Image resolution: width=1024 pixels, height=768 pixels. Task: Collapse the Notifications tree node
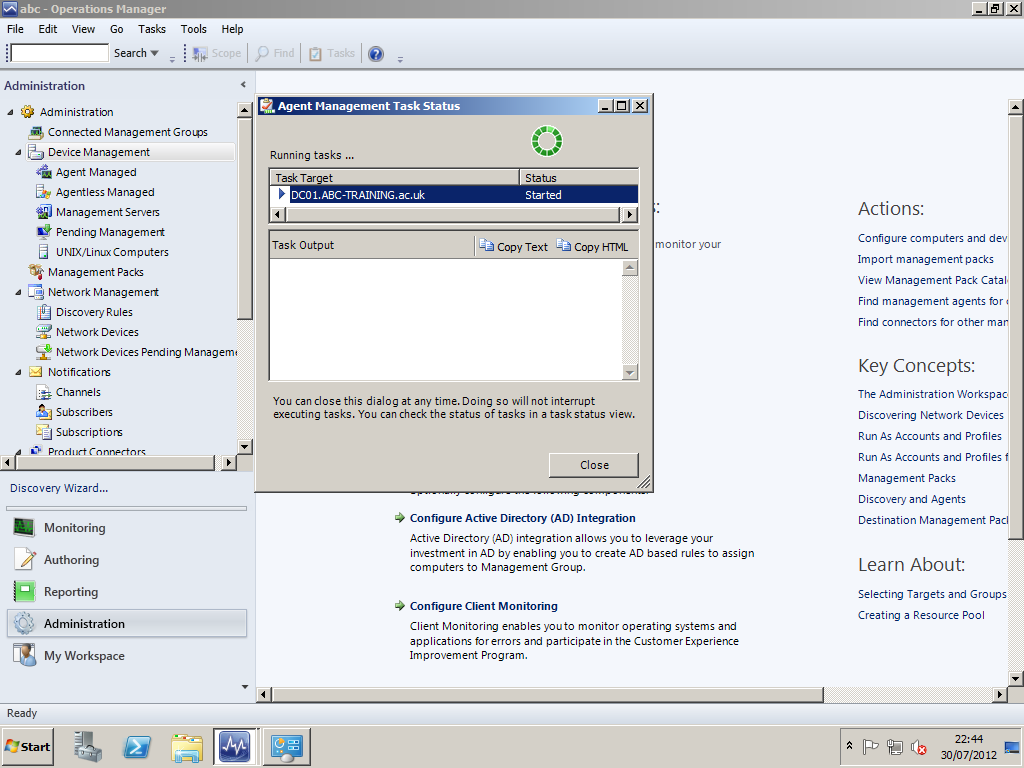click(x=18, y=372)
